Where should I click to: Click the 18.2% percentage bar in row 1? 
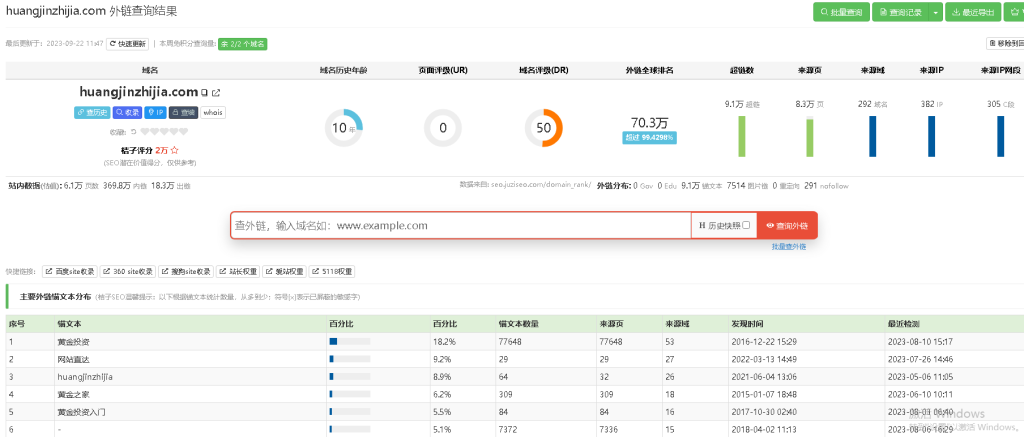tap(350, 342)
